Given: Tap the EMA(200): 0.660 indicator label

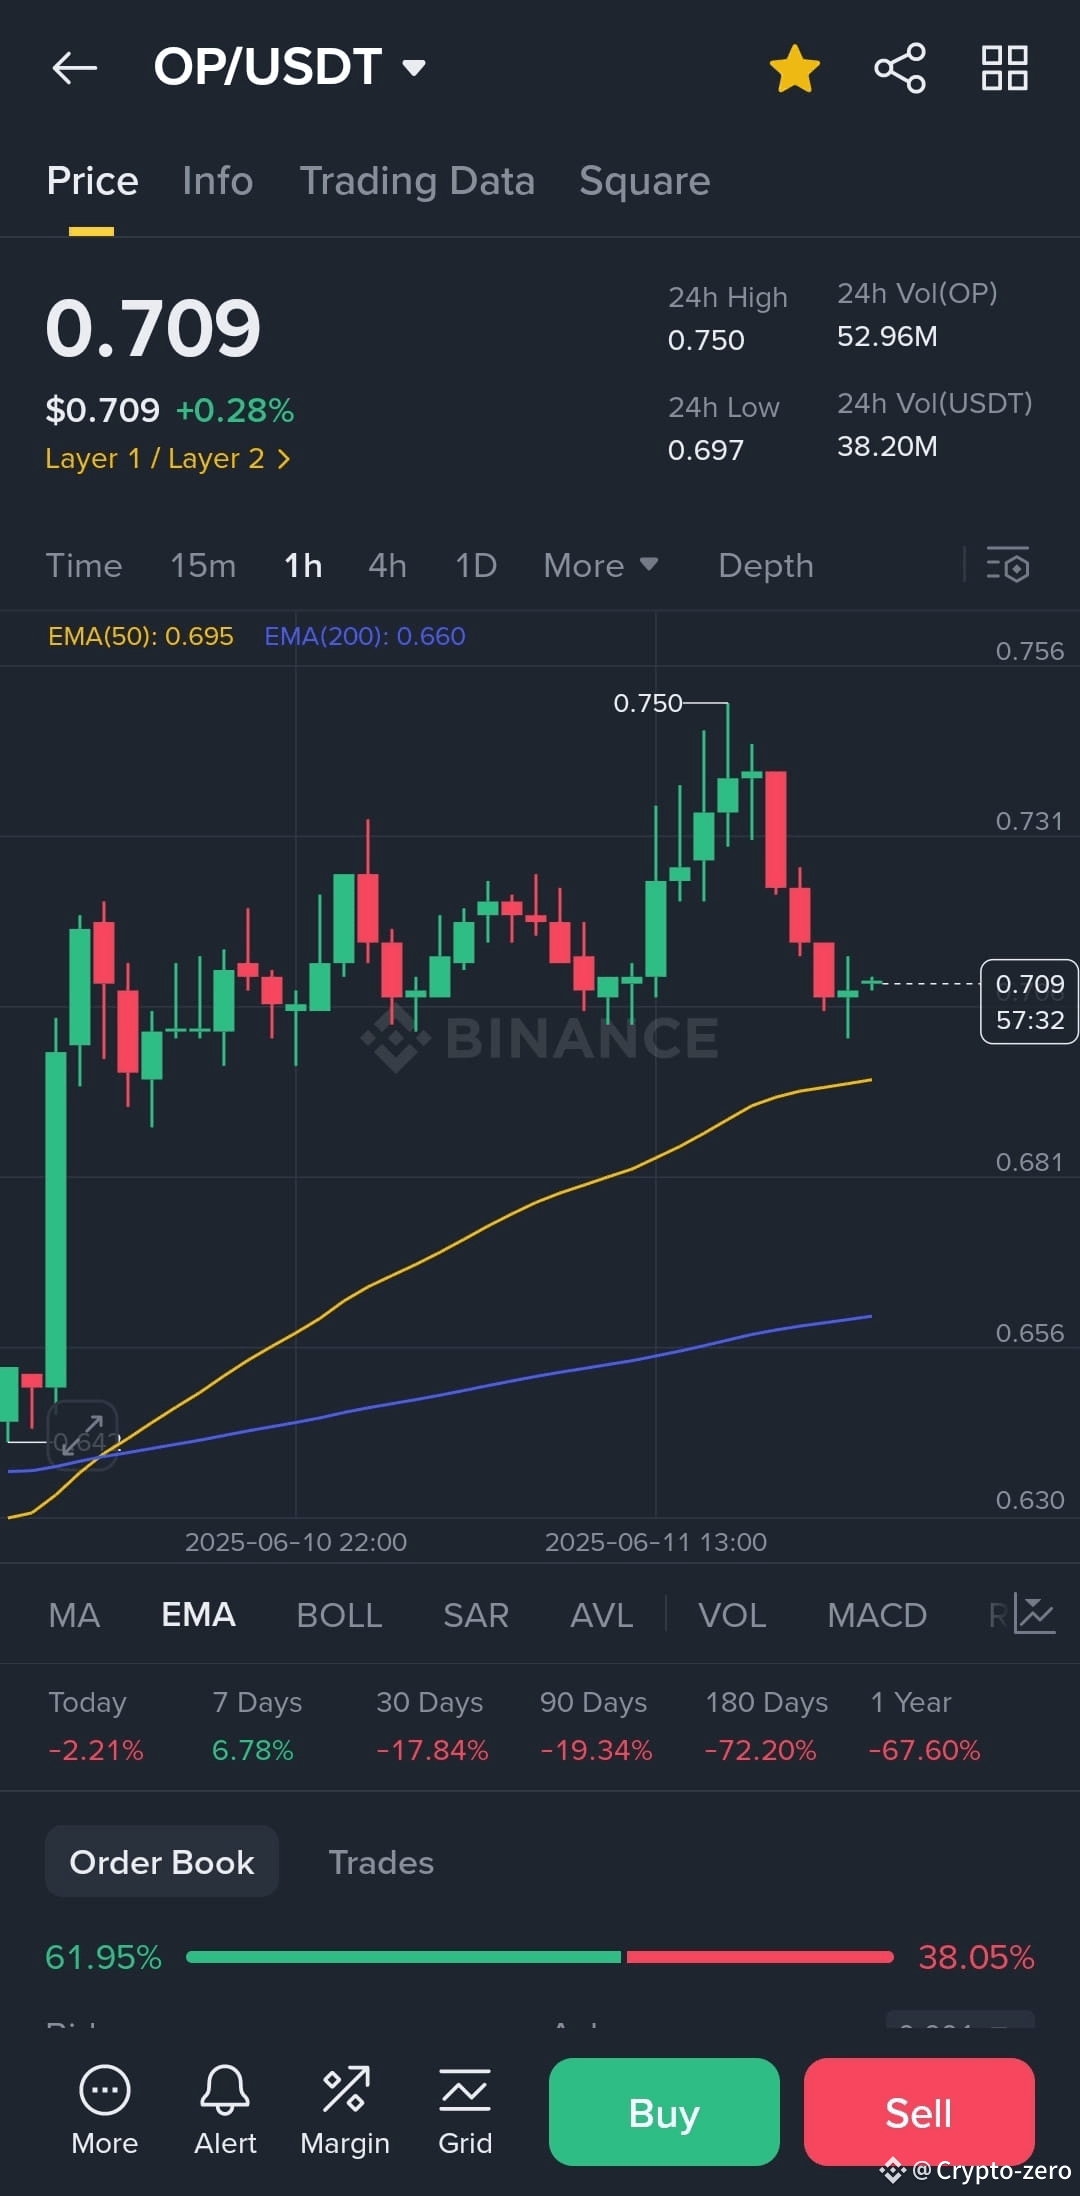Looking at the screenshot, I should click(365, 636).
